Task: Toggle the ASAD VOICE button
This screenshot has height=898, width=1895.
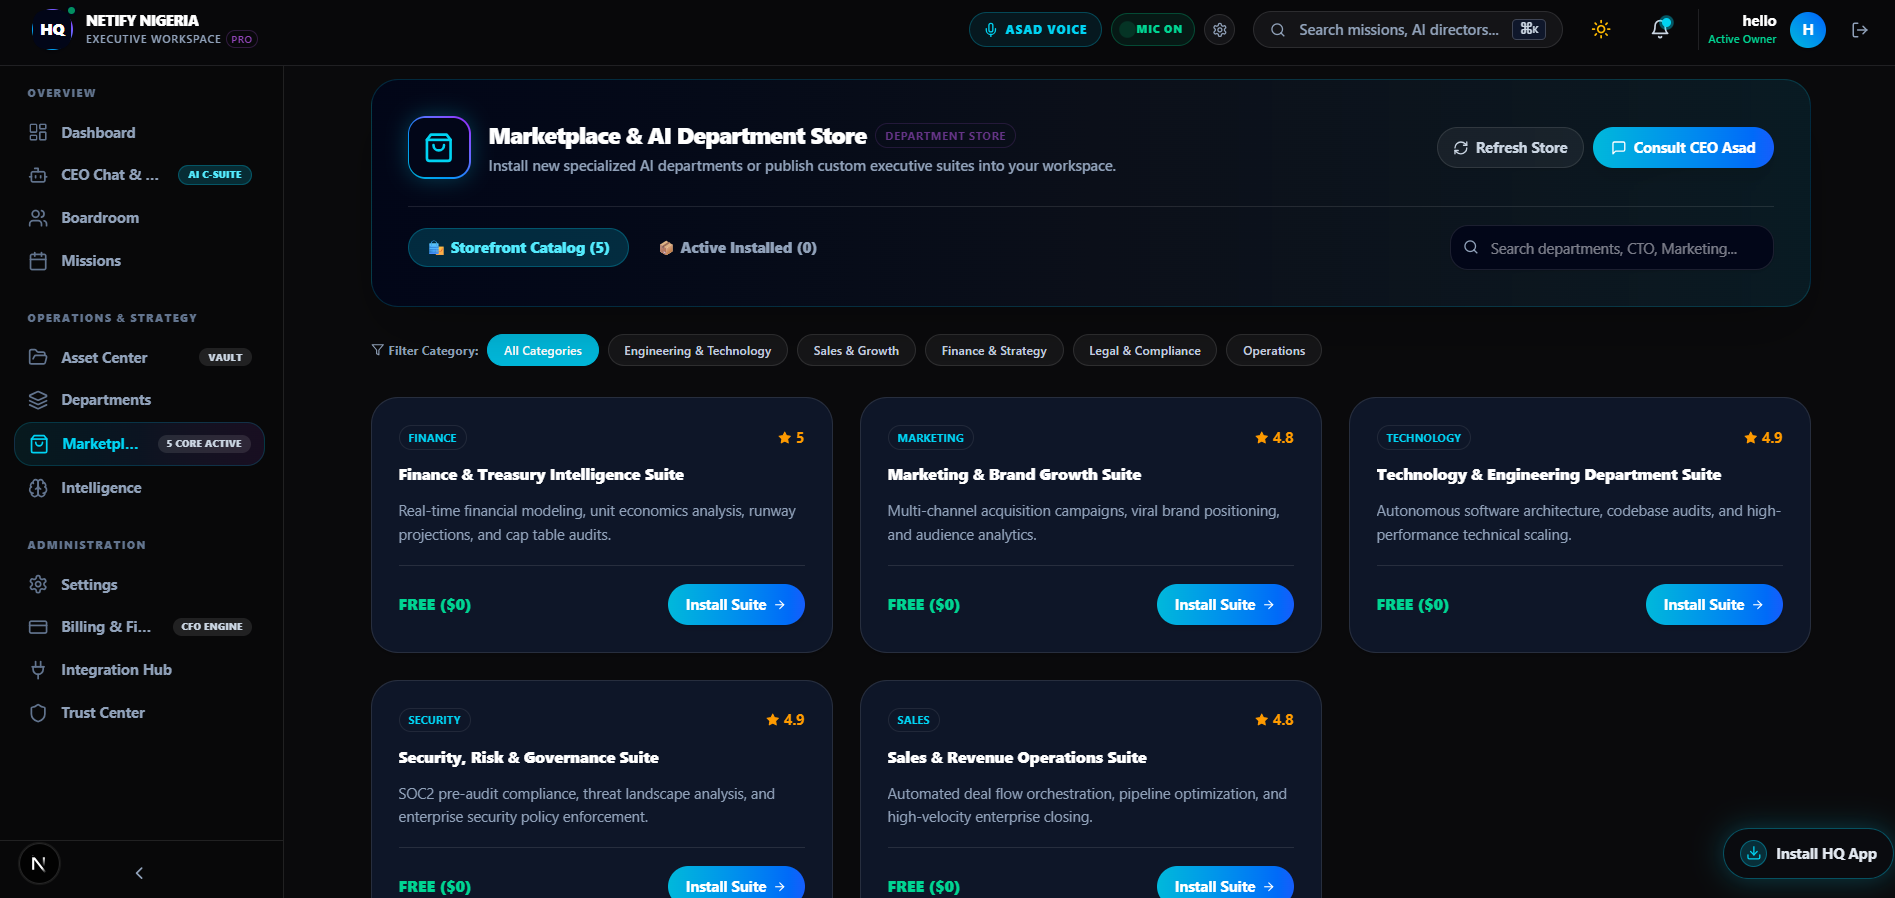Action: (x=1035, y=30)
